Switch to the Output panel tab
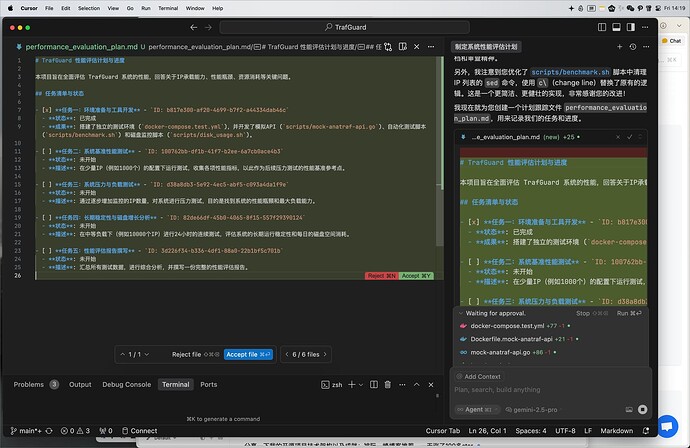This screenshot has height=448, width=690. click(80, 385)
